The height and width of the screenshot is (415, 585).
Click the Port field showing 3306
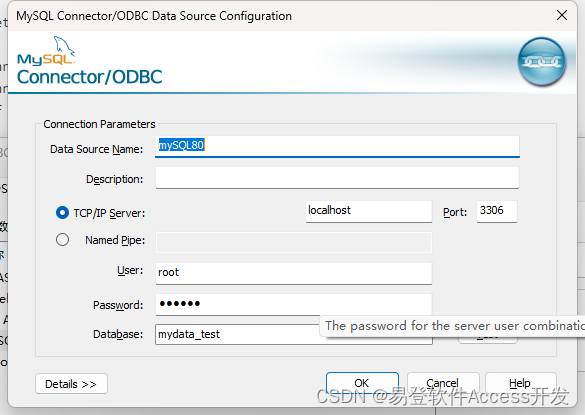pos(497,212)
